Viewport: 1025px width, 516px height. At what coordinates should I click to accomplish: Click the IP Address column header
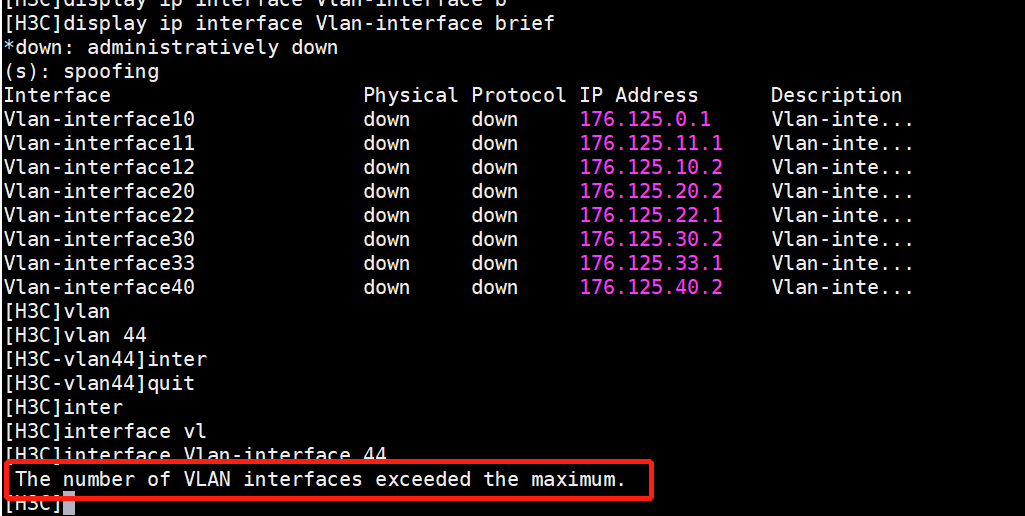tap(639, 96)
